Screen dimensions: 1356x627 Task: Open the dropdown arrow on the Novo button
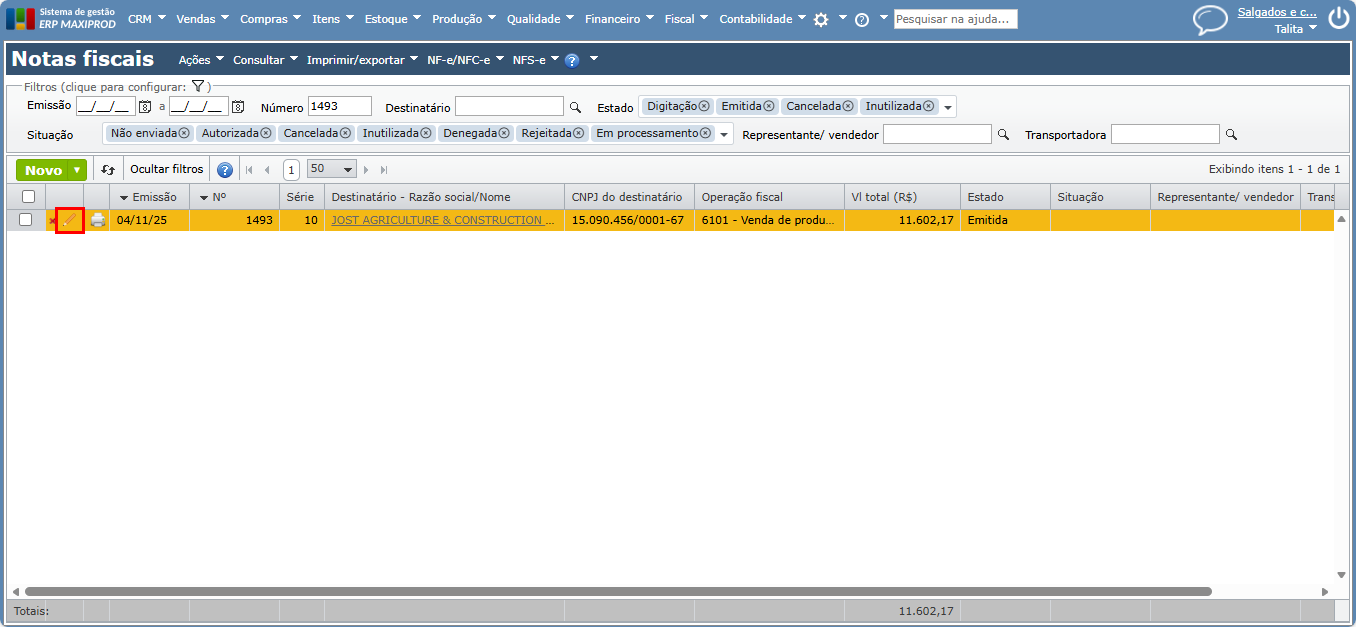(77, 170)
